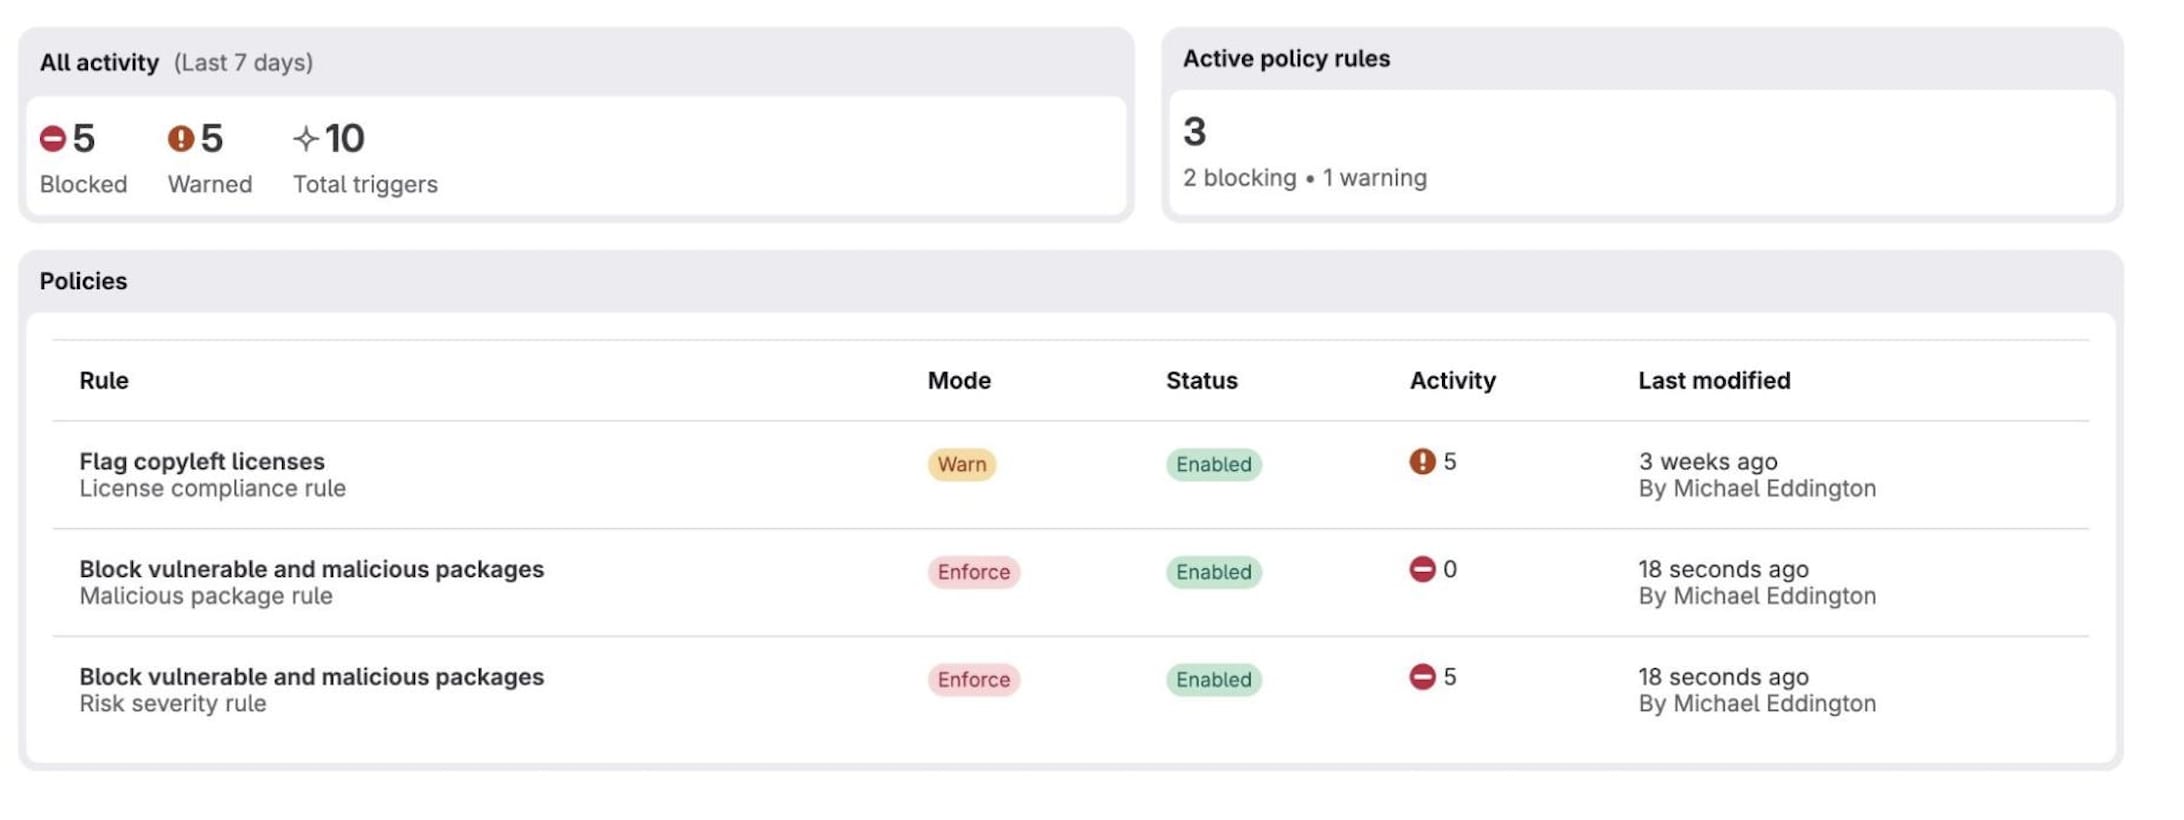
Task: Click Enabled status for Risk severity rule
Action: point(1213,680)
